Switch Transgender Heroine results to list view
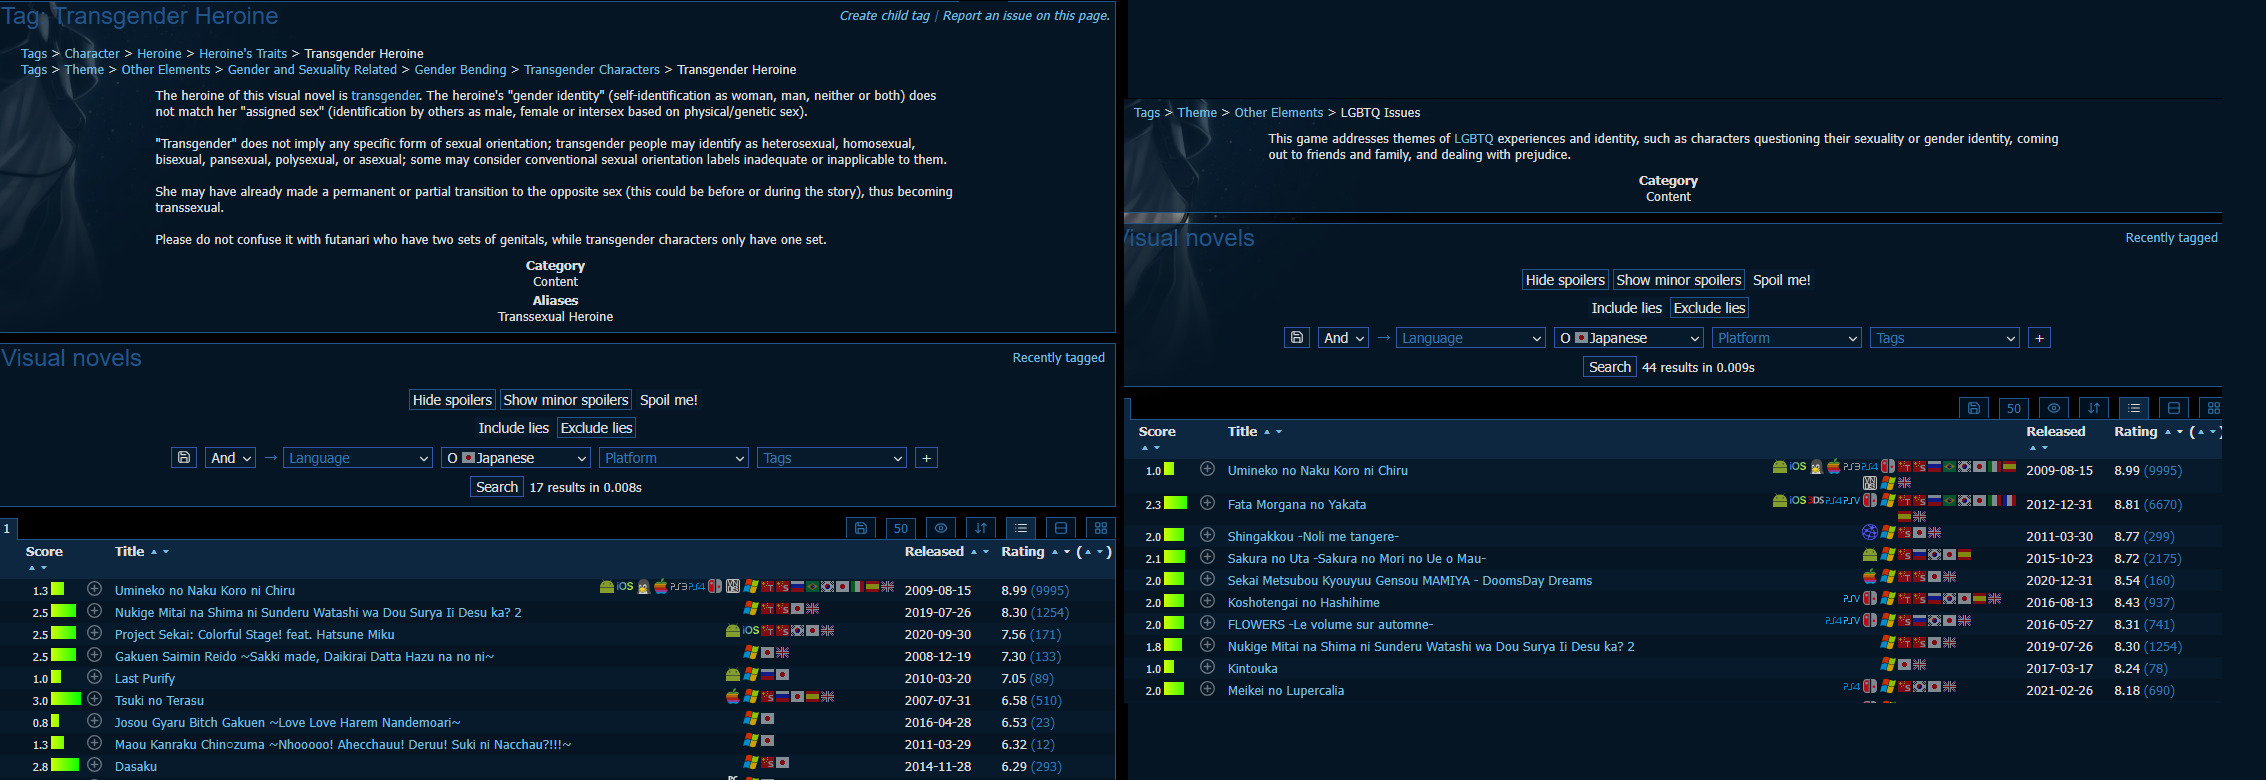This screenshot has height=780, width=2266. [x=1021, y=528]
